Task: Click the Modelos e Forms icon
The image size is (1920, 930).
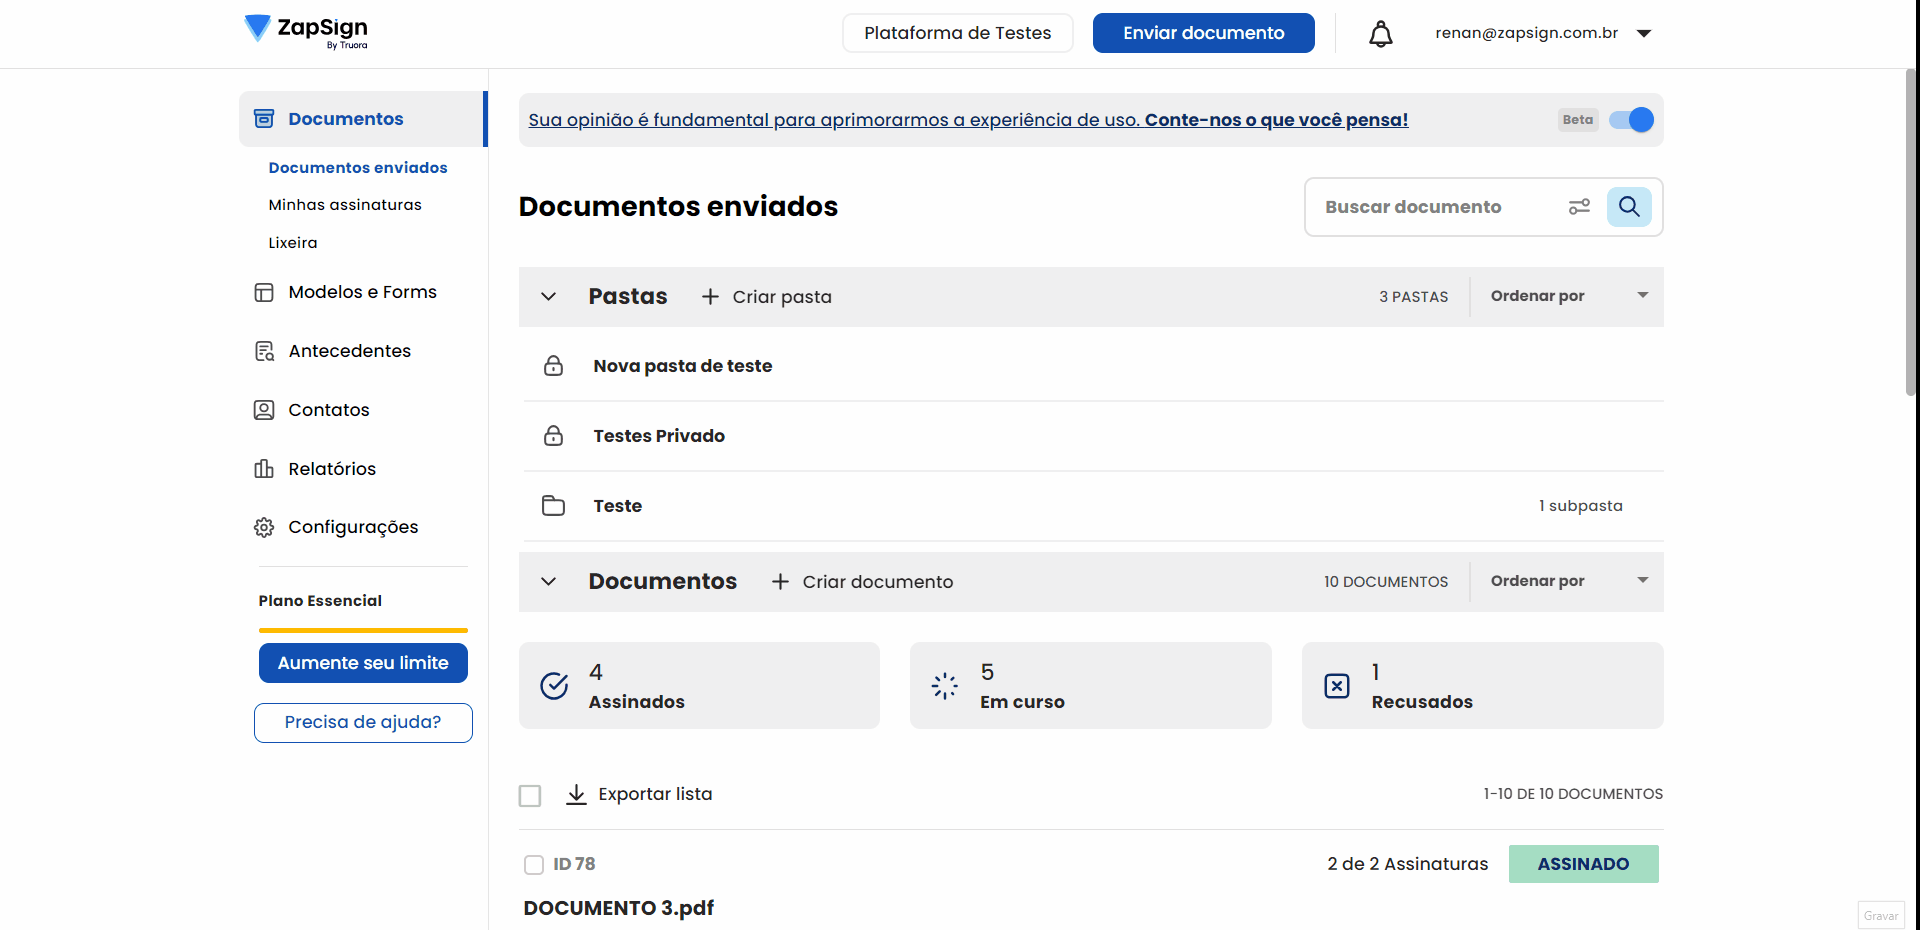Action: click(264, 292)
